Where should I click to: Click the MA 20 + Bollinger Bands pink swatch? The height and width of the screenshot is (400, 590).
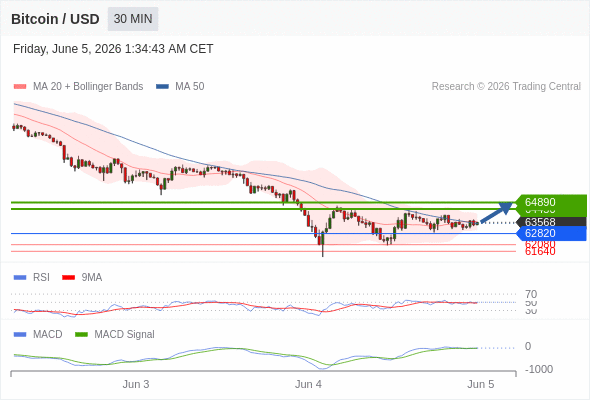pos(20,87)
